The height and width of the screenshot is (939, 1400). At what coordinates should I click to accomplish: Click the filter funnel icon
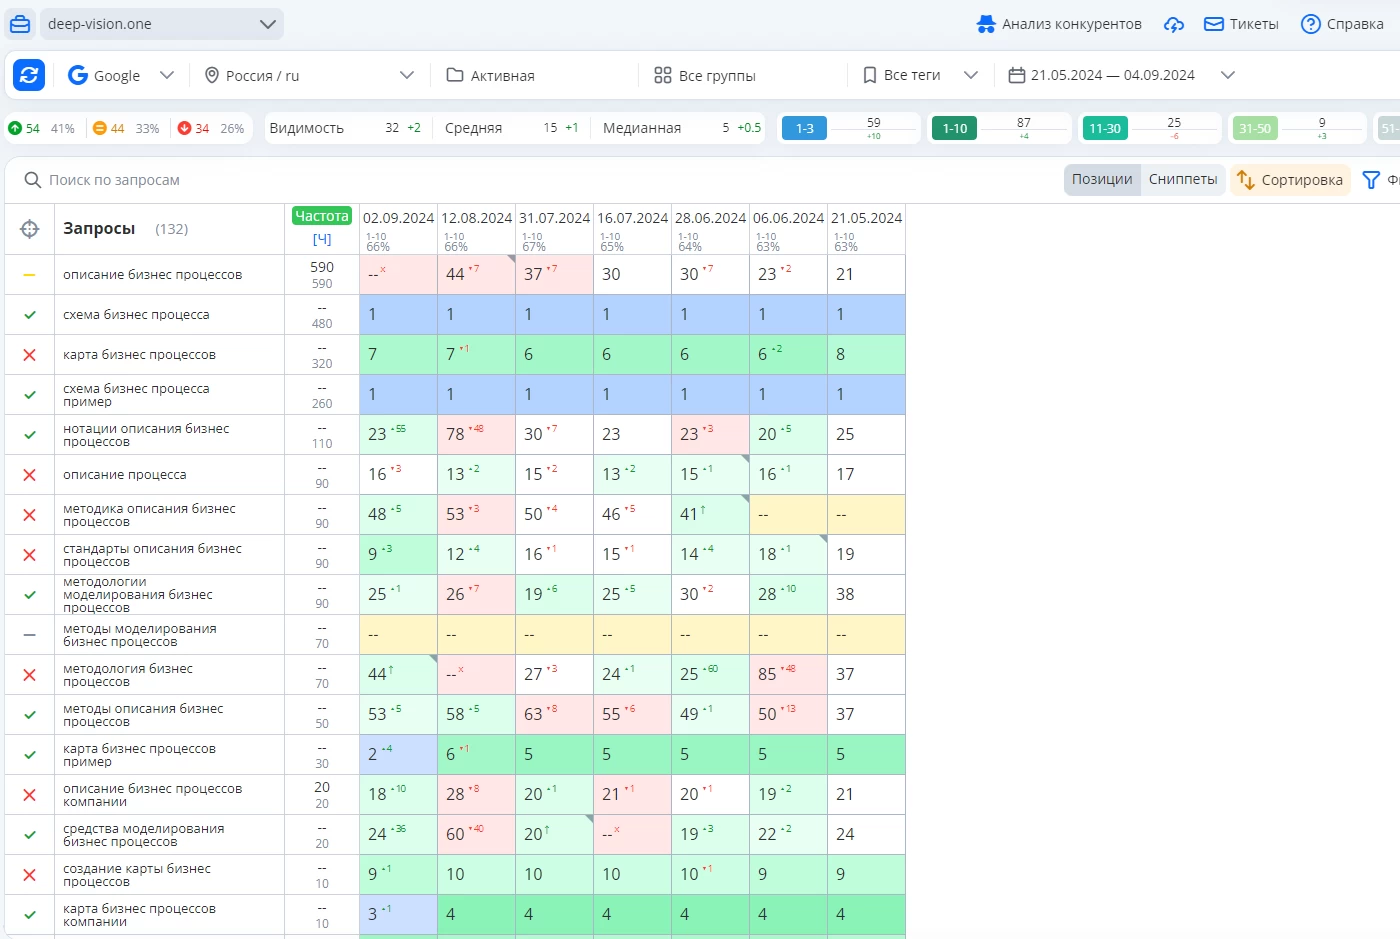(x=1371, y=180)
